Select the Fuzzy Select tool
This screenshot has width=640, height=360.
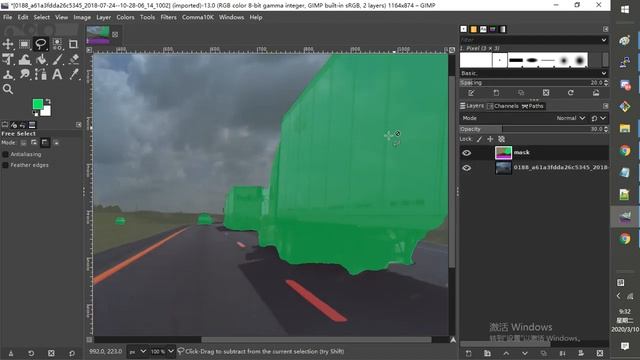57,44
